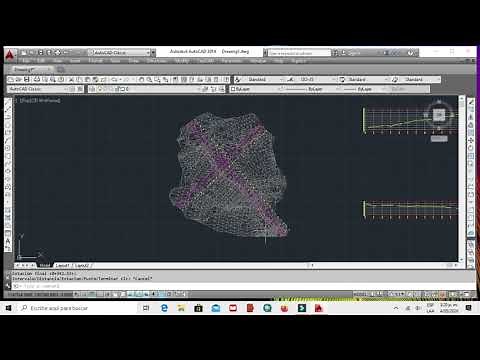This screenshot has width=480, height=360.
Task: Click the drawing area vertical scrollbar
Action: pos(462,179)
